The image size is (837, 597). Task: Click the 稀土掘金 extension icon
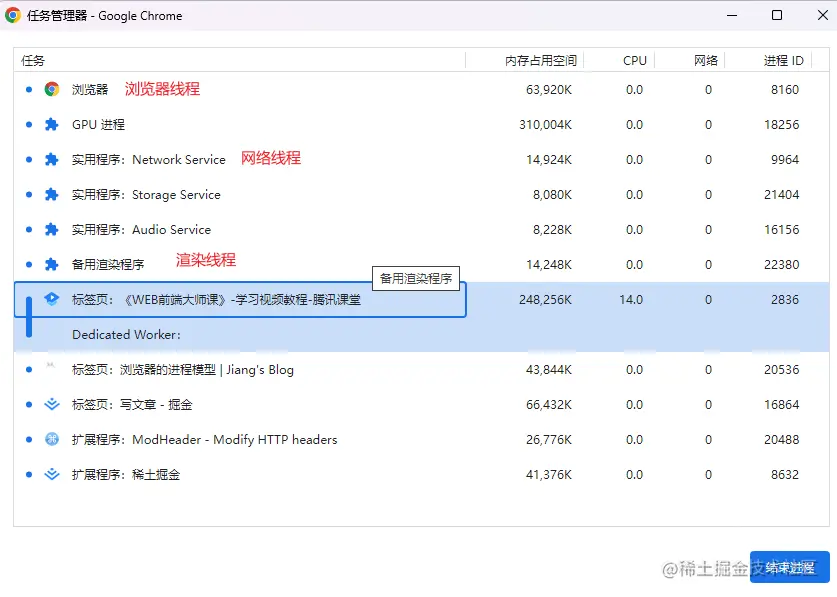(x=52, y=474)
